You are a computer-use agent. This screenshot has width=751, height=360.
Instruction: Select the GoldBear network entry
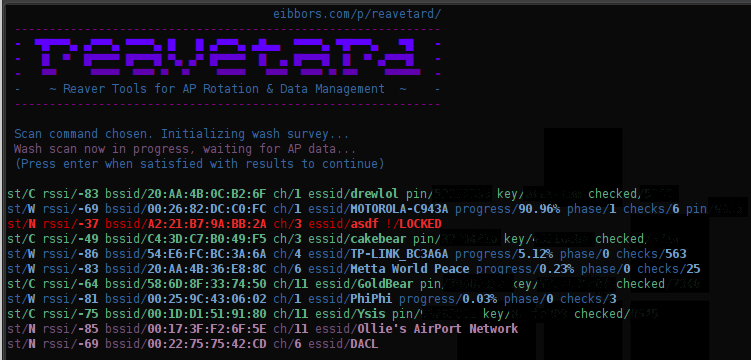(x=358, y=283)
